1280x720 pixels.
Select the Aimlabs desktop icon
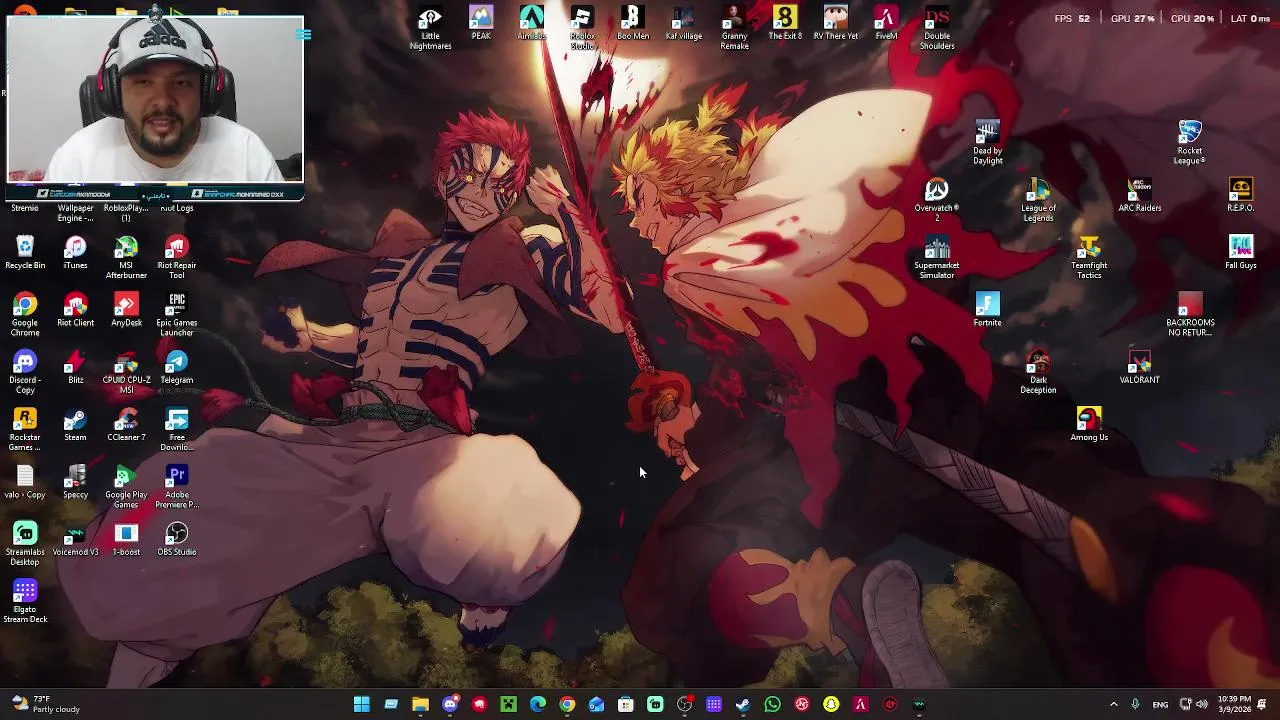click(531, 23)
